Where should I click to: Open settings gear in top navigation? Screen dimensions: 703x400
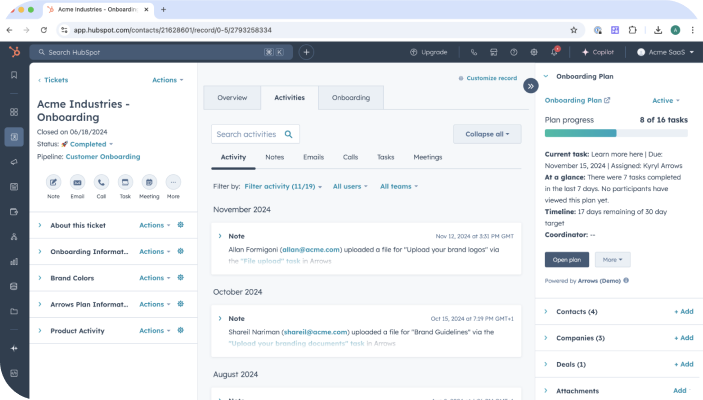click(x=534, y=52)
